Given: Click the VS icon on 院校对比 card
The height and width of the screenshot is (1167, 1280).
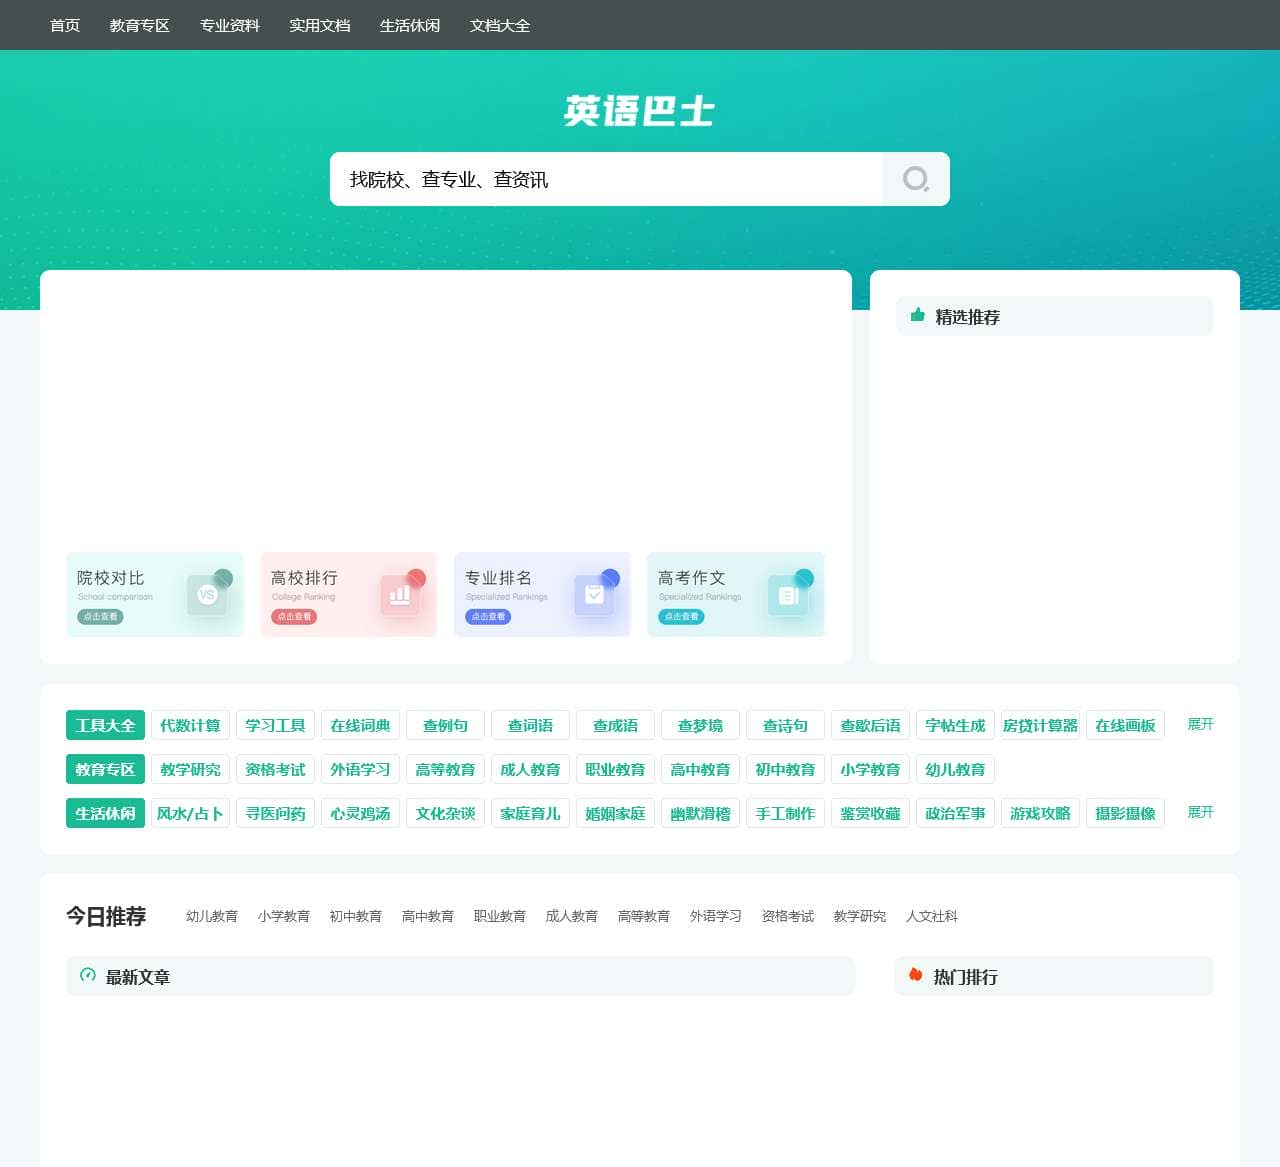Looking at the screenshot, I should [x=208, y=594].
